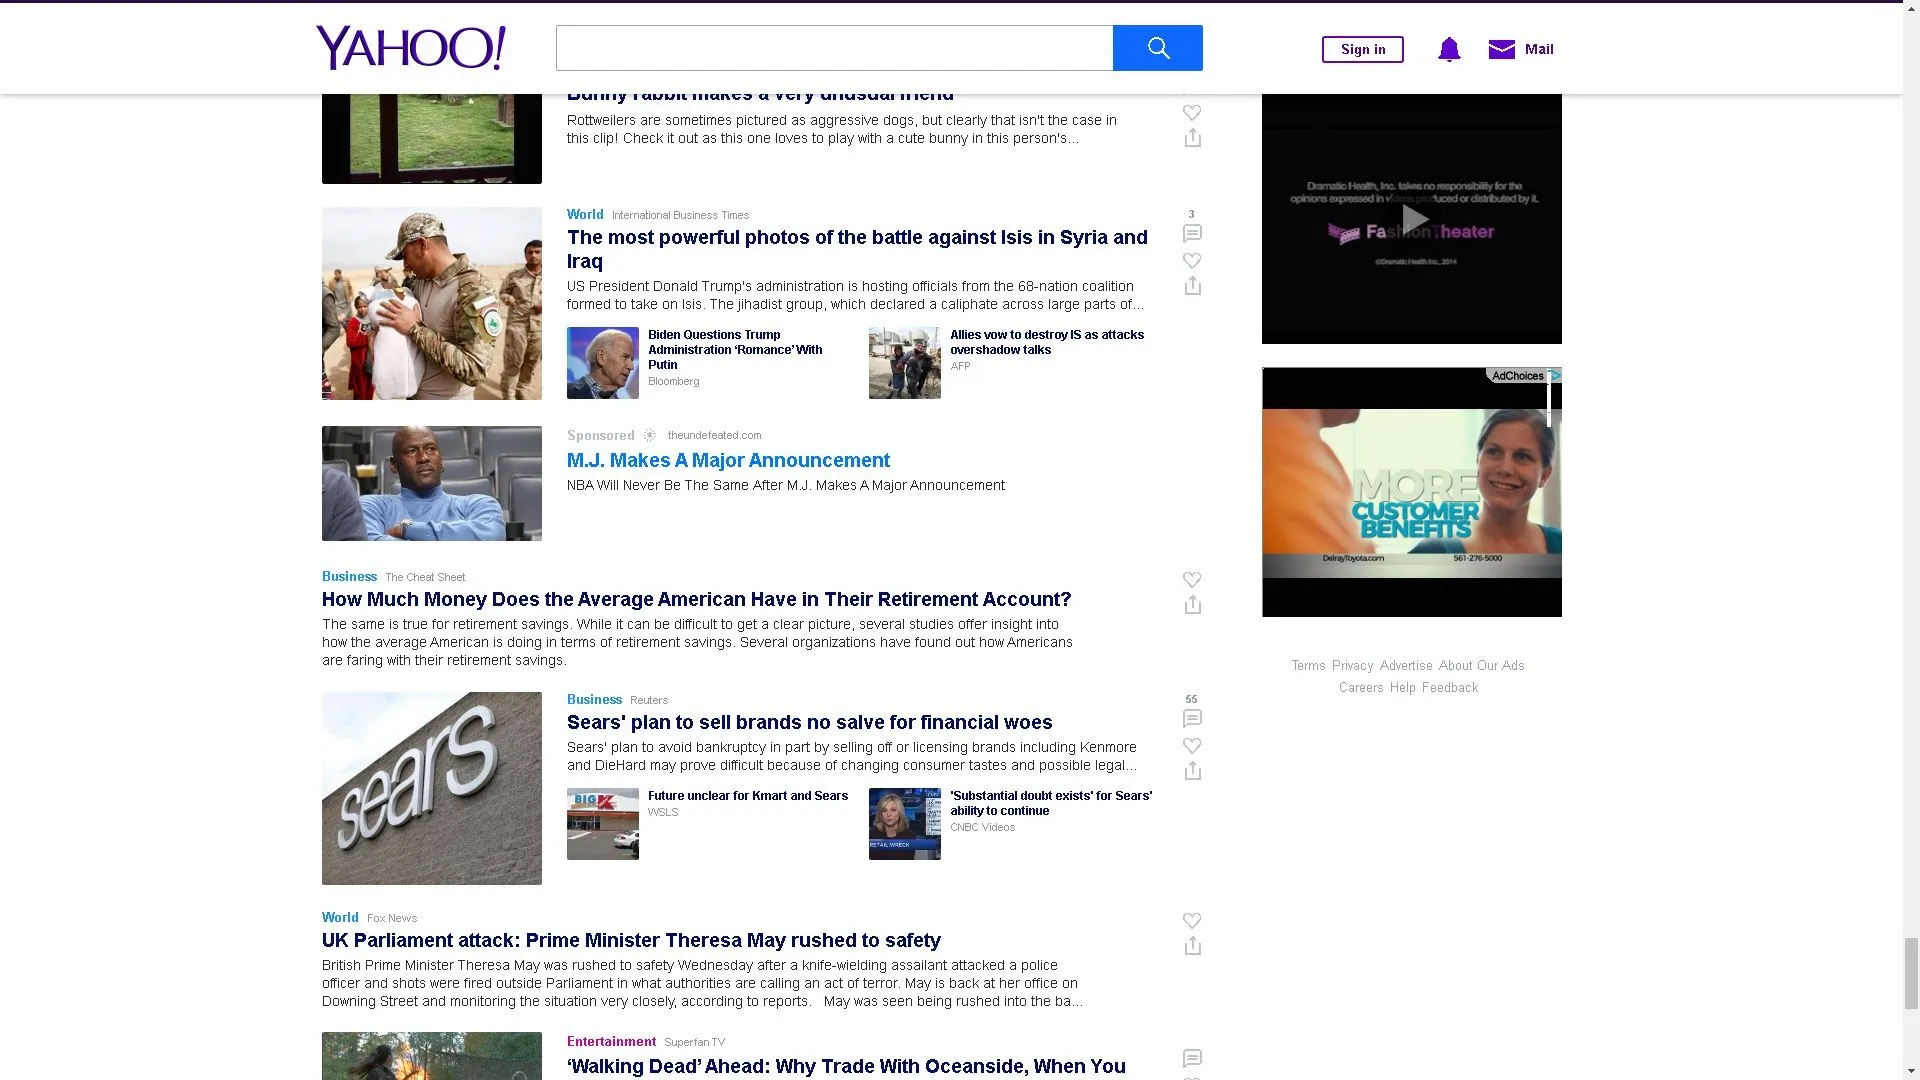
Task: Like the Sears brands article
Action: coord(1191,746)
